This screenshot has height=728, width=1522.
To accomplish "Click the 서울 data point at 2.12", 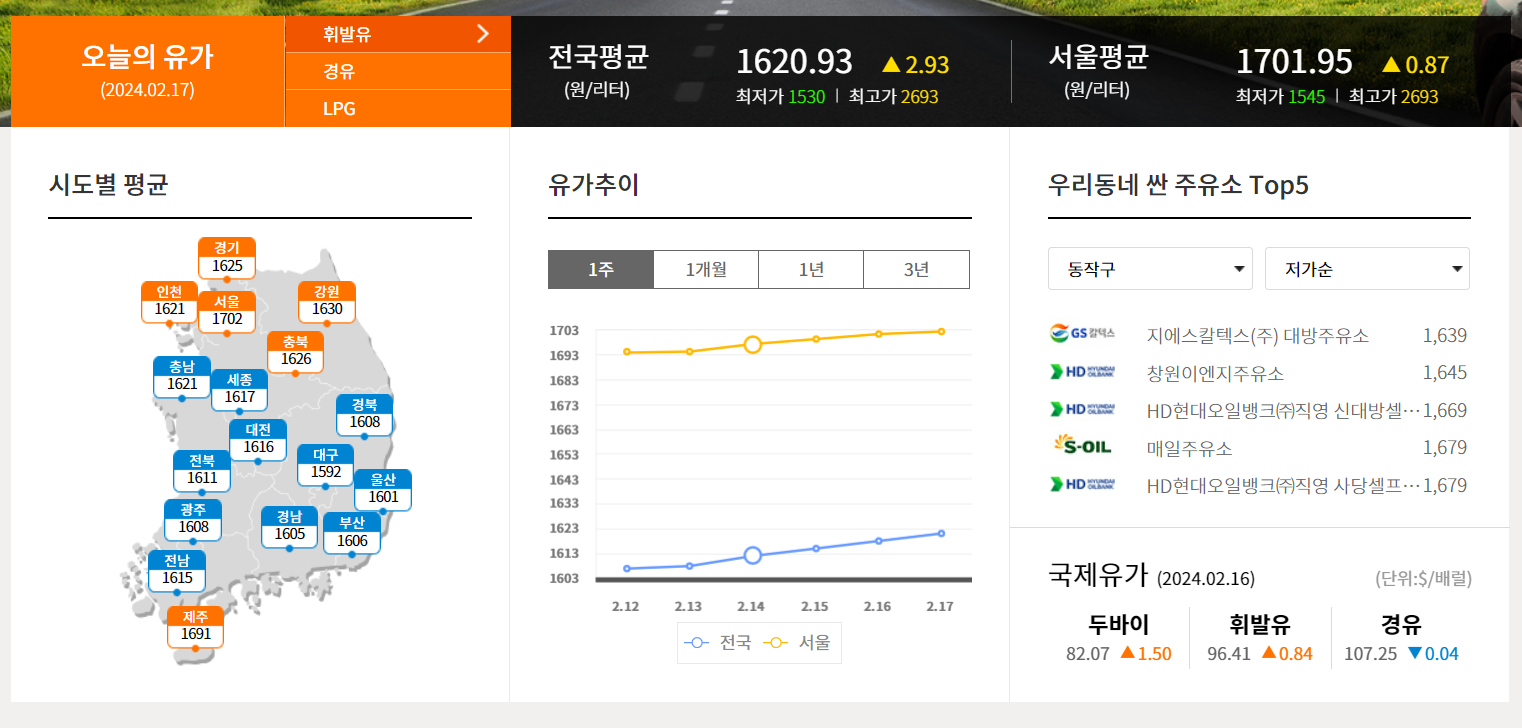I will (x=627, y=352).
